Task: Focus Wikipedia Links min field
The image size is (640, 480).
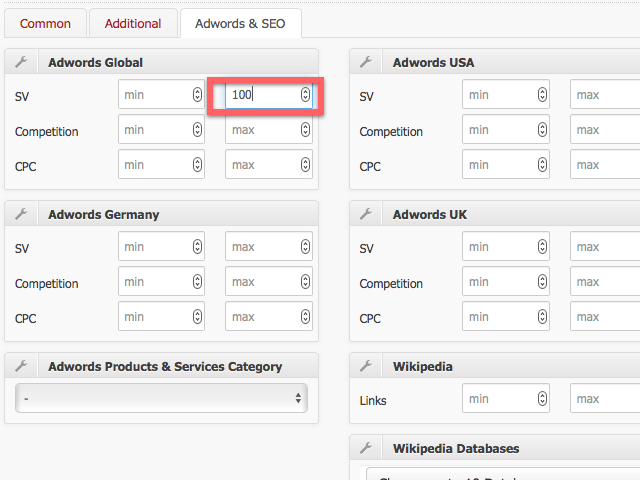Action: (x=506, y=398)
